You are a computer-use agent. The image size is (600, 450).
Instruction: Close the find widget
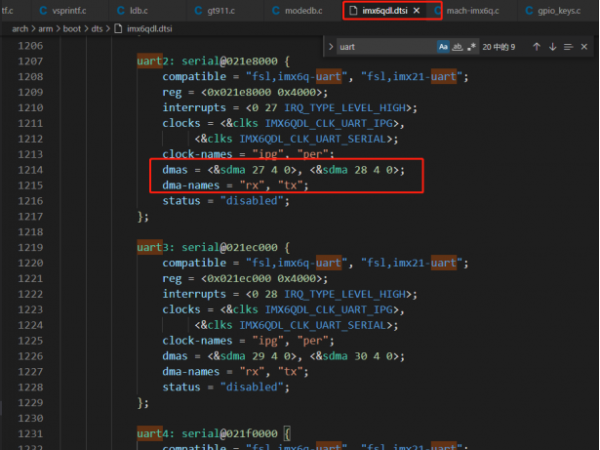pyautogui.click(x=585, y=46)
